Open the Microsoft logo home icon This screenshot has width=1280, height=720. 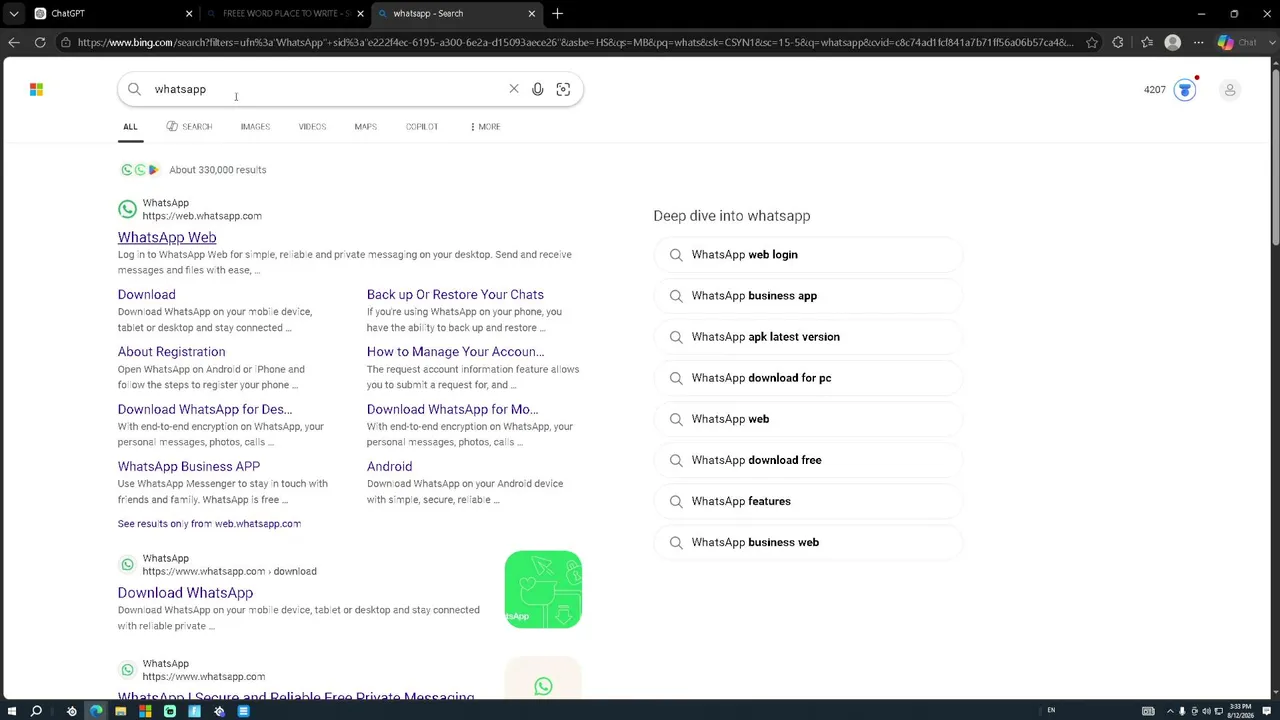pyautogui.click(x=36, y=90)
